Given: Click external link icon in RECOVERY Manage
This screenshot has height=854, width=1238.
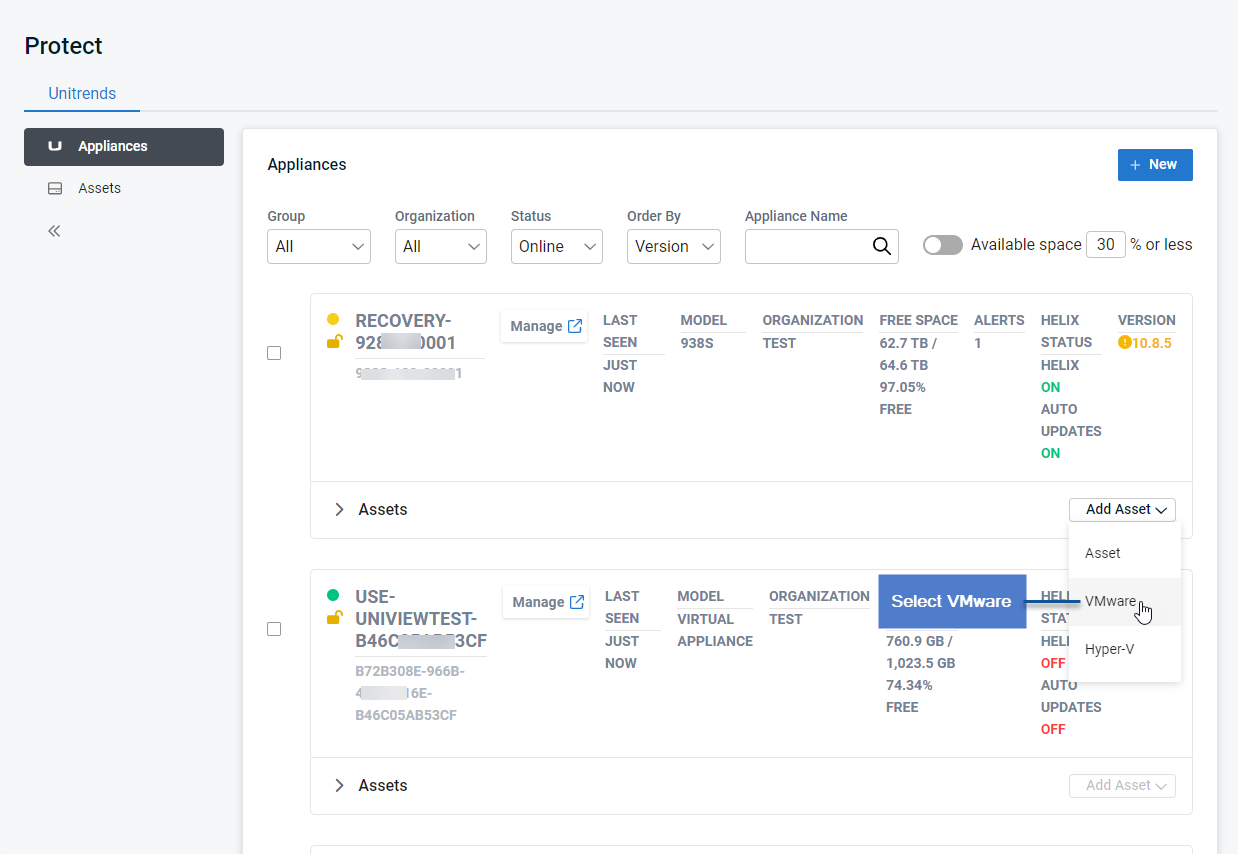Looking at the screenshot, I should pyautogui.click(x=575, y=326).
